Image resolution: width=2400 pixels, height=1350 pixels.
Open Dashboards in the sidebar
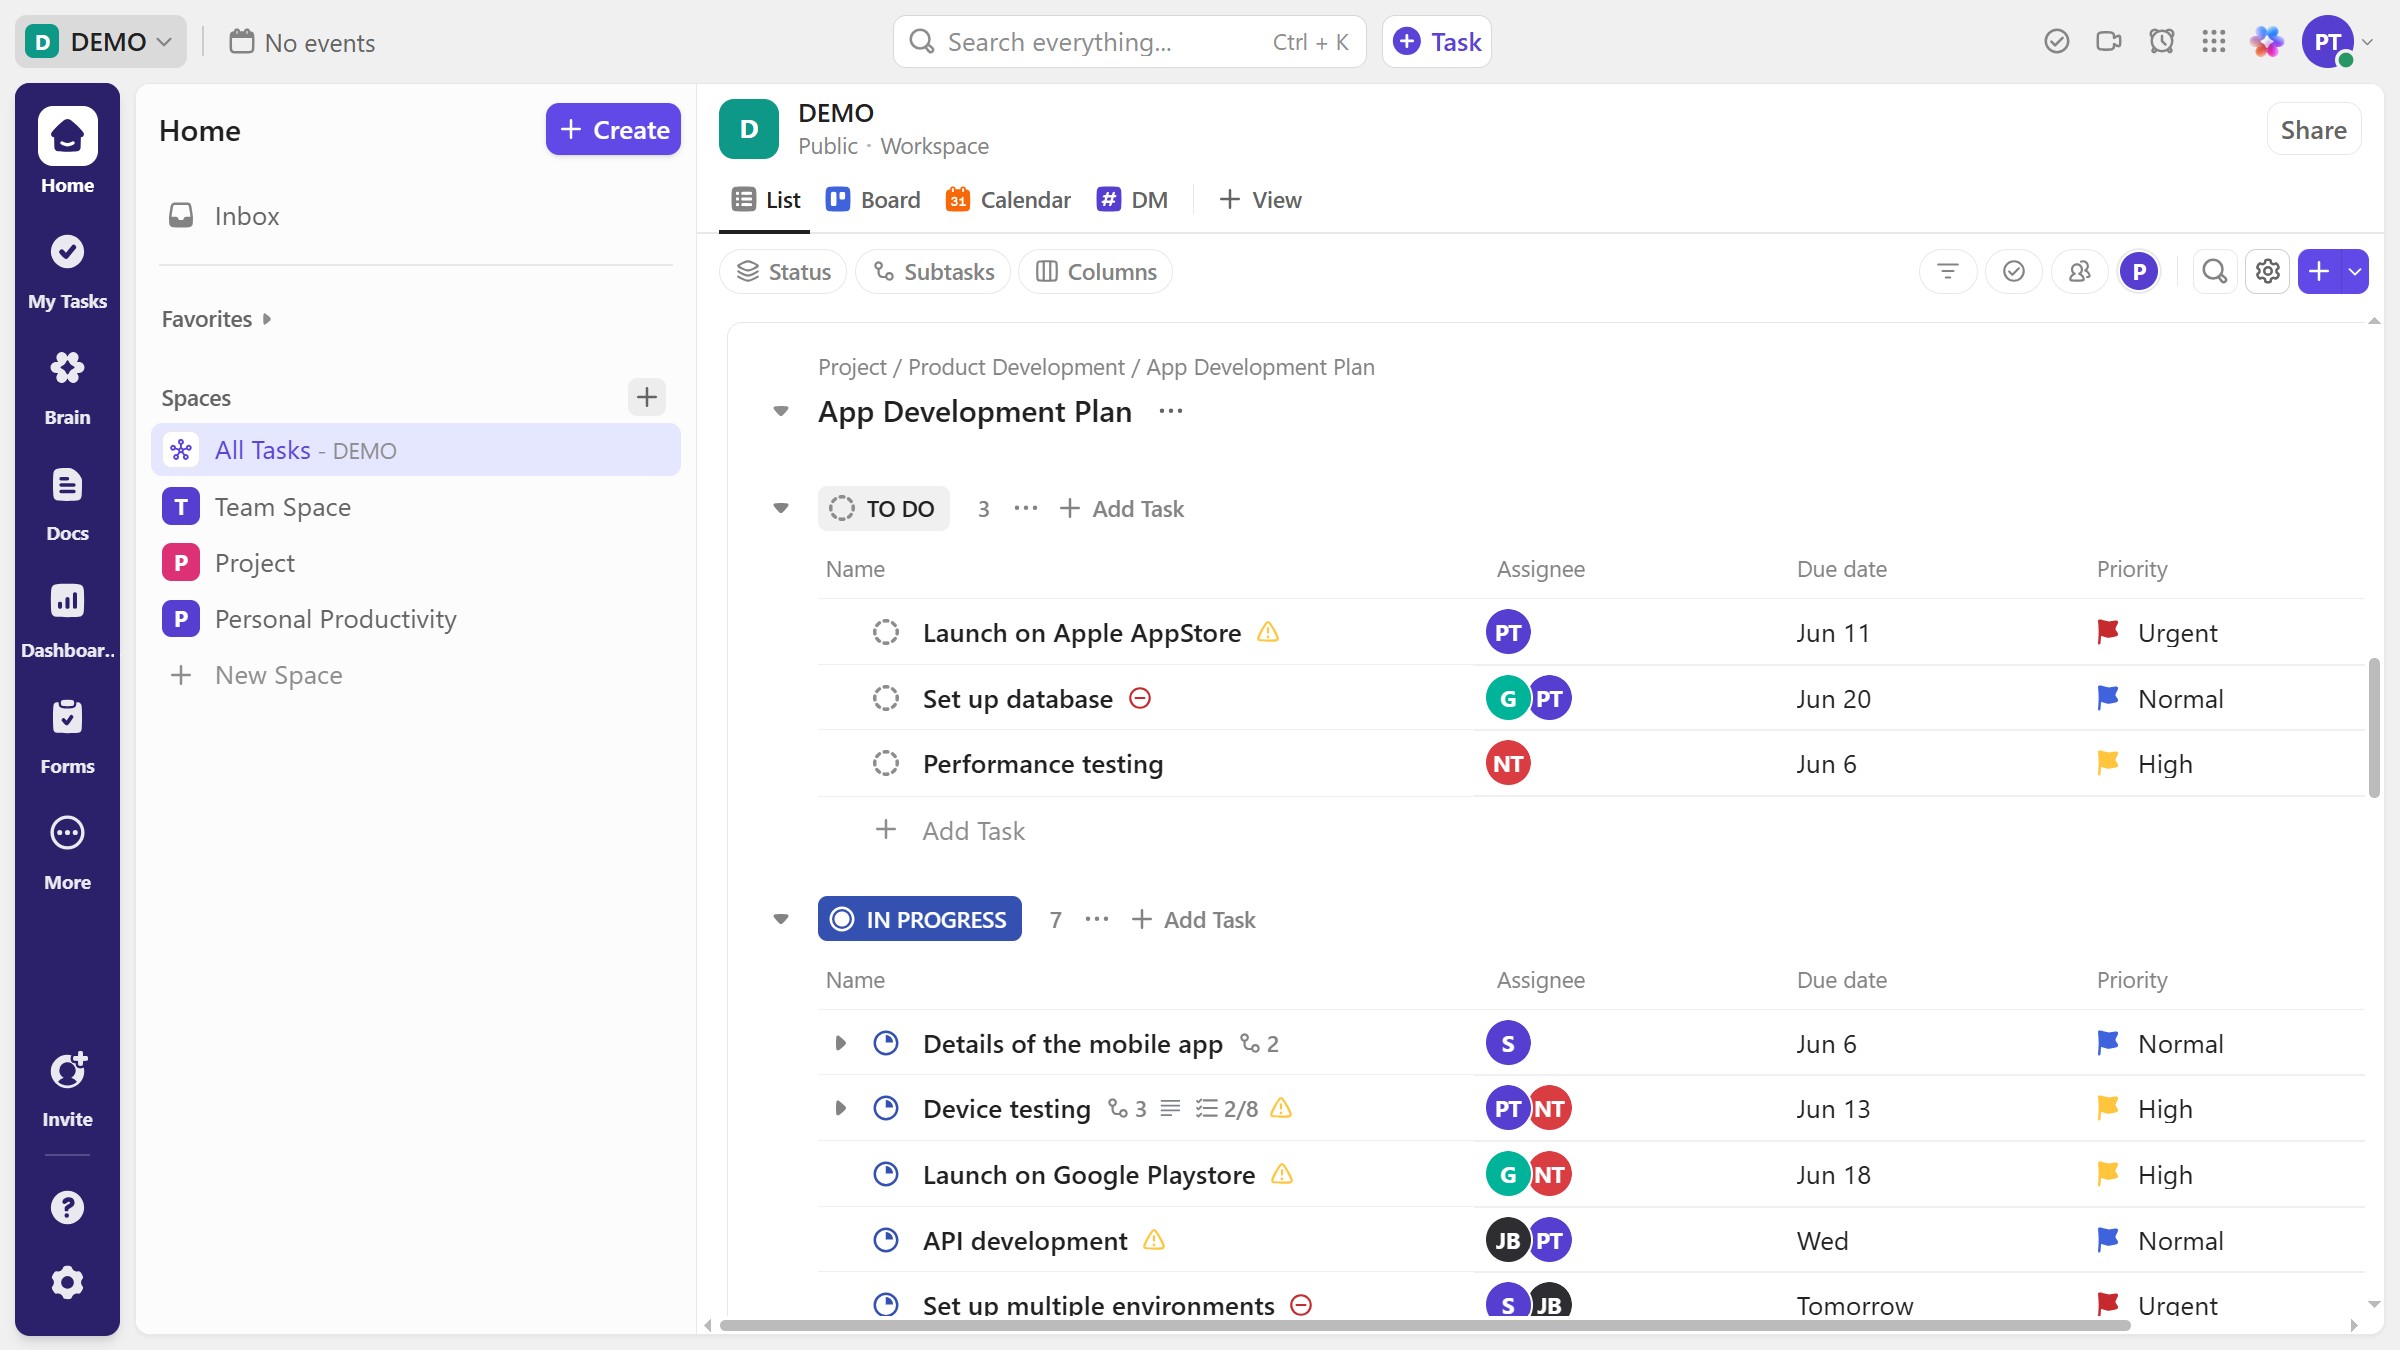[x=67, y=617]
